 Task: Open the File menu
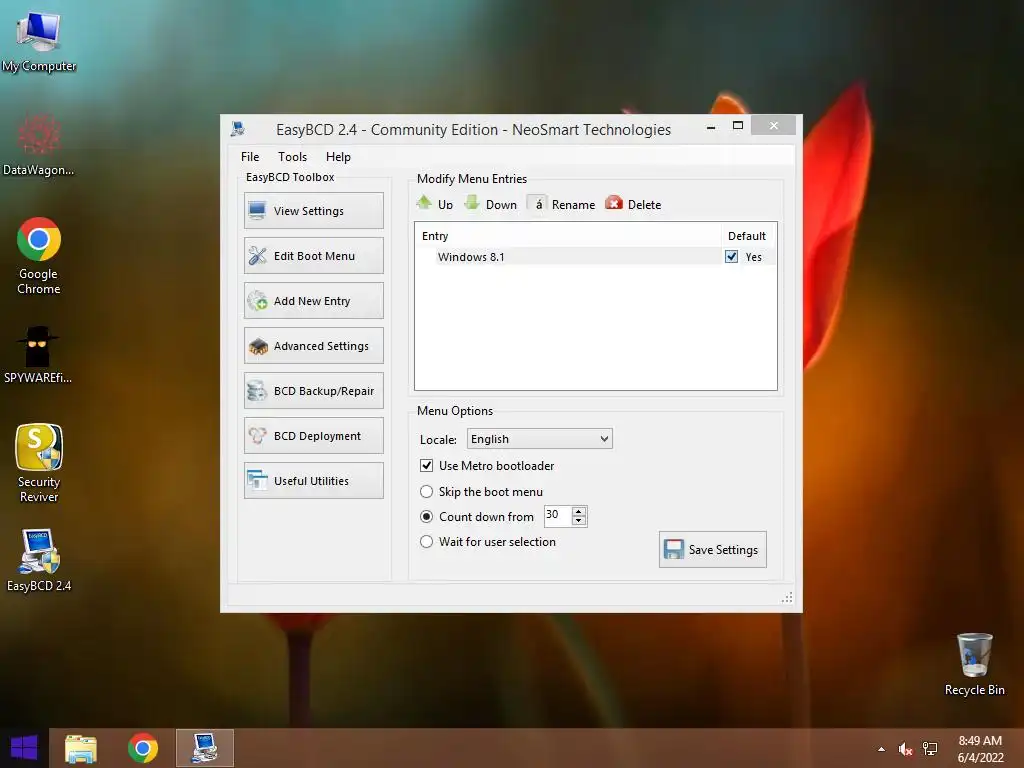point(249,157)
